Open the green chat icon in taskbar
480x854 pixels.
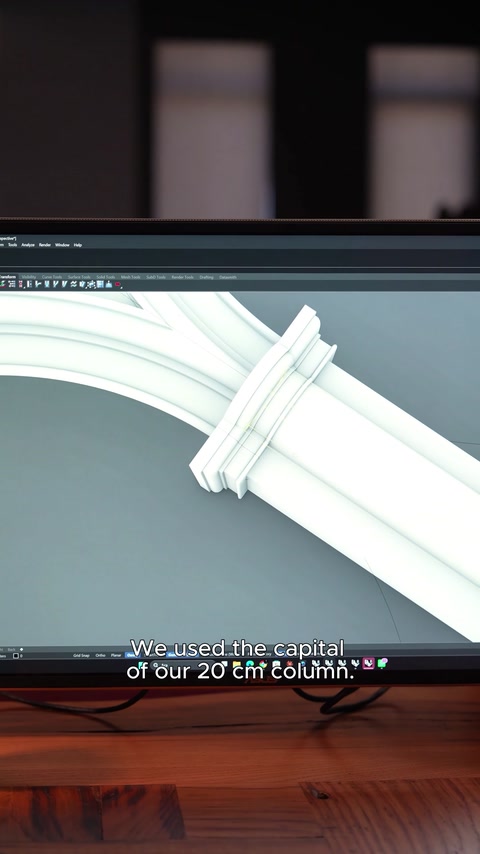382,663
